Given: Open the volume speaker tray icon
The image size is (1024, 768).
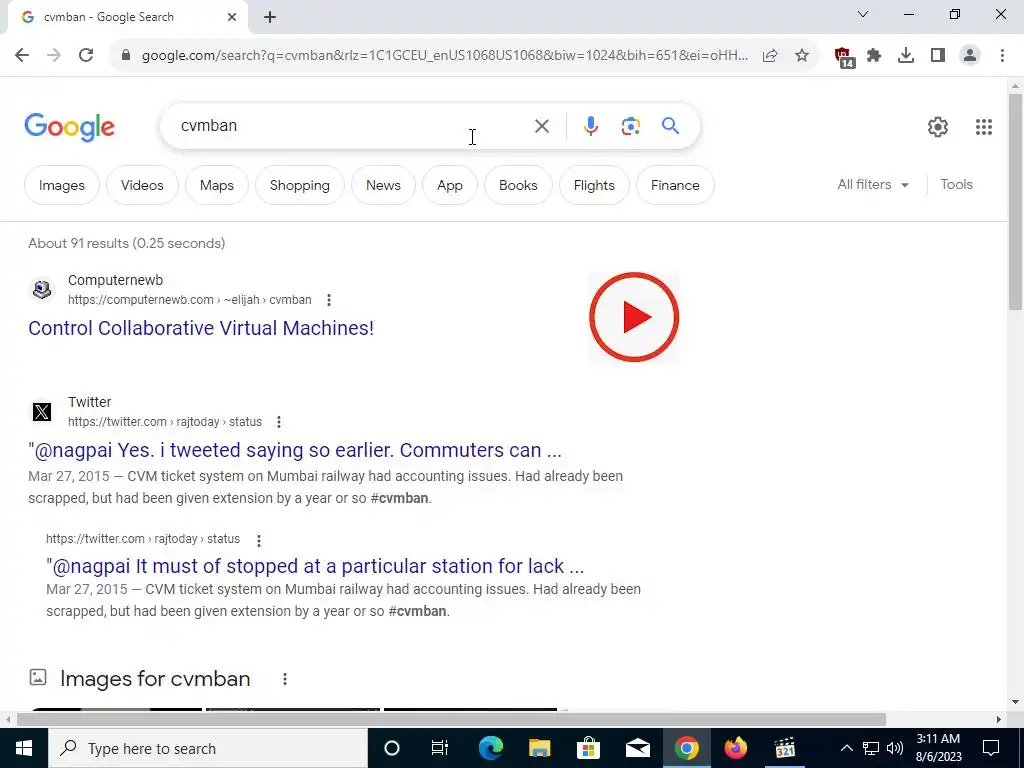Looking at the screenshot, I should pos(895,748).
